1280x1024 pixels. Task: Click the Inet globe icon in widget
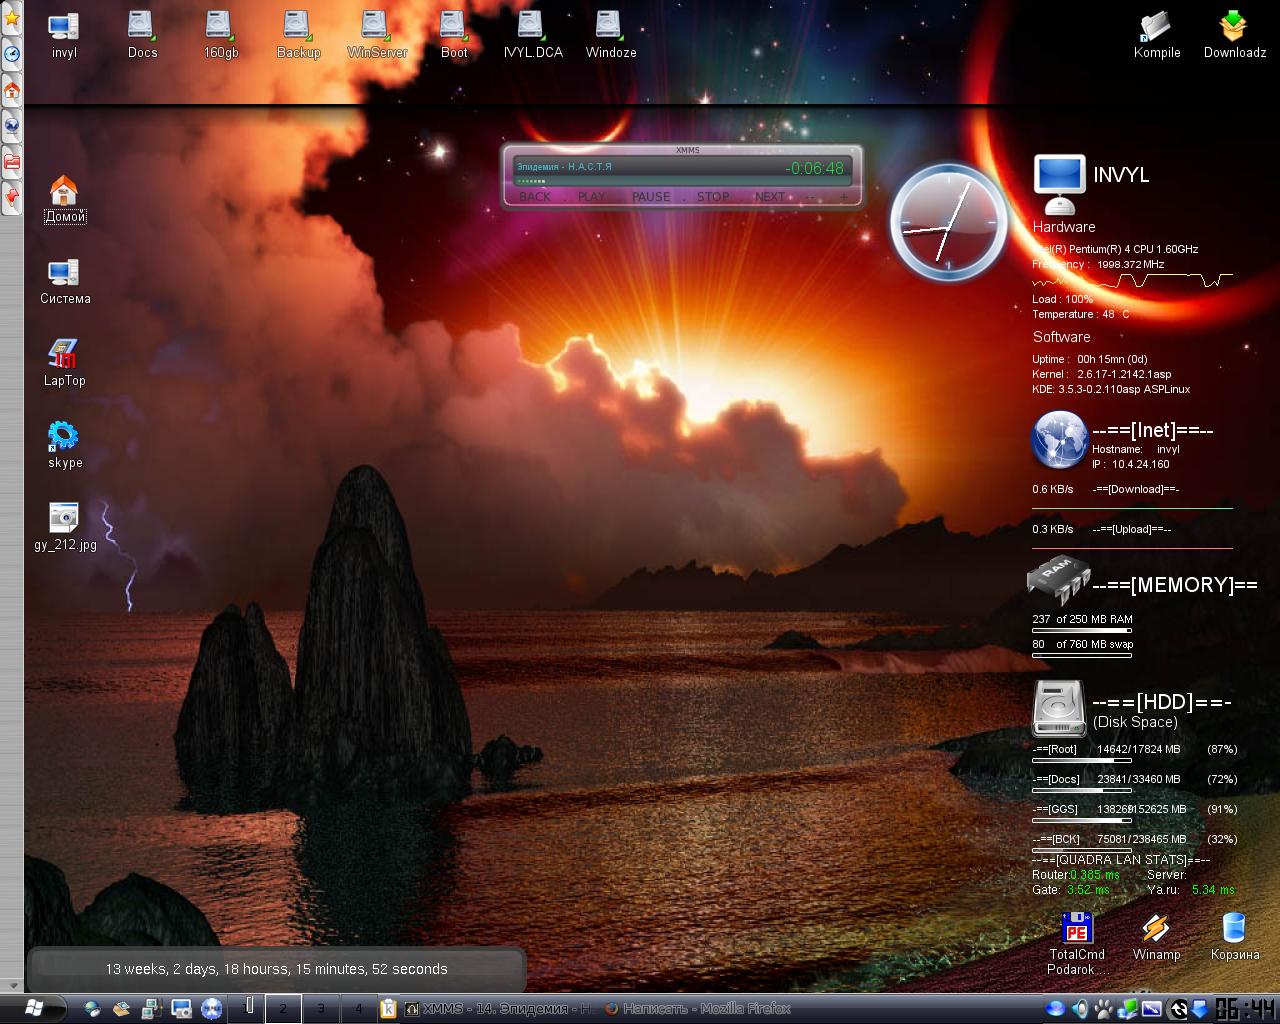[1059, 439]
